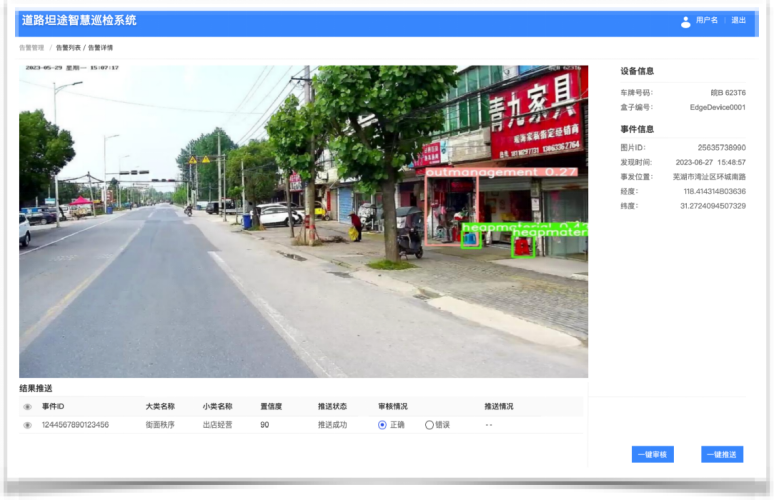Screen dimensions: 774x500
Task: Click the 街面秩序 category cell
Action: click(160, 425)
